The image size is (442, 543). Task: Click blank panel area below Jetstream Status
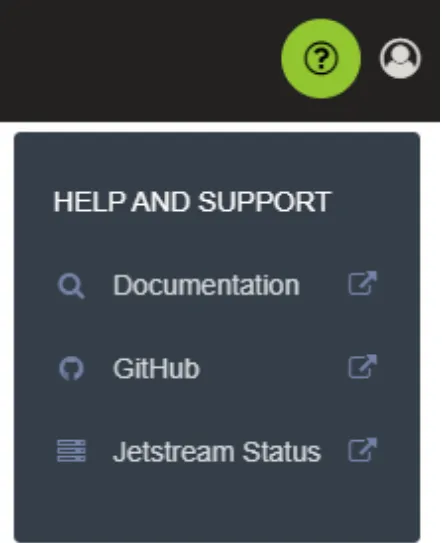[217, 506]
